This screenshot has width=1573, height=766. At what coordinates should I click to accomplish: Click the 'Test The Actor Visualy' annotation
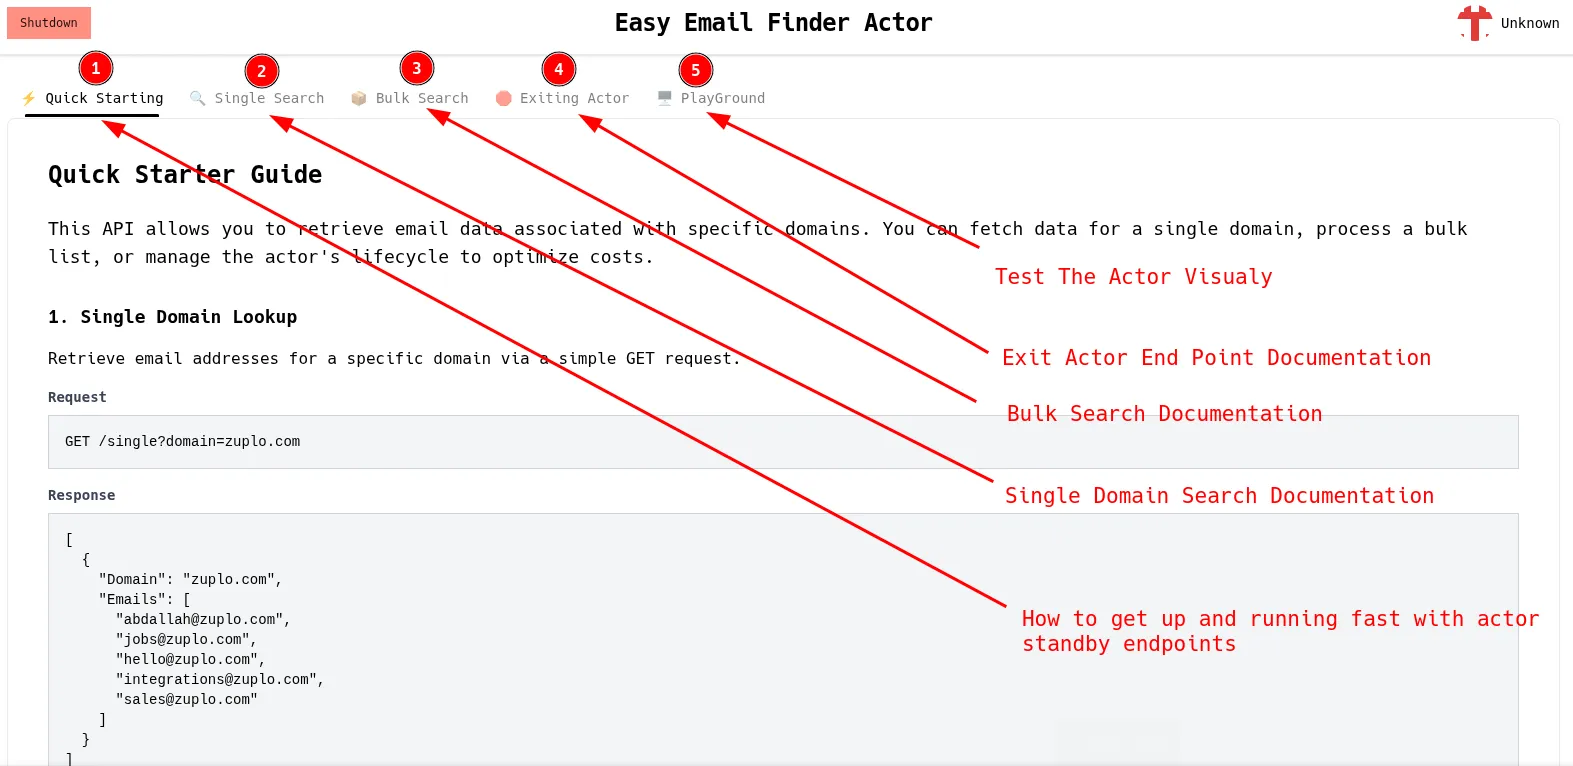point(1133,276)
